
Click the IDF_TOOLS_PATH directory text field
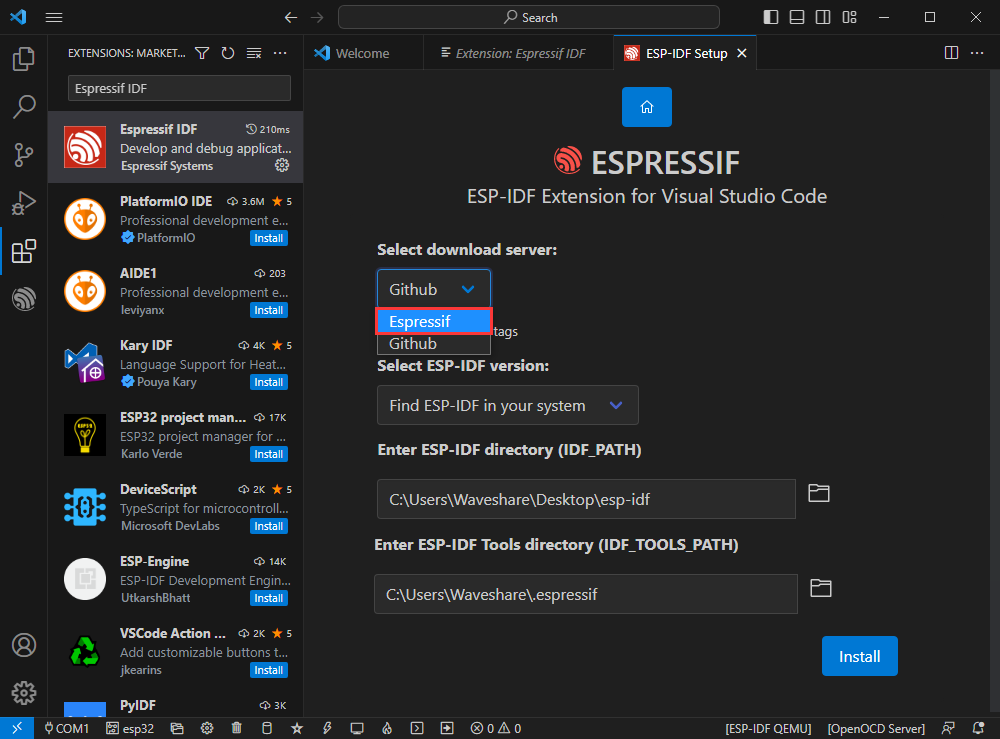point(585,594)
